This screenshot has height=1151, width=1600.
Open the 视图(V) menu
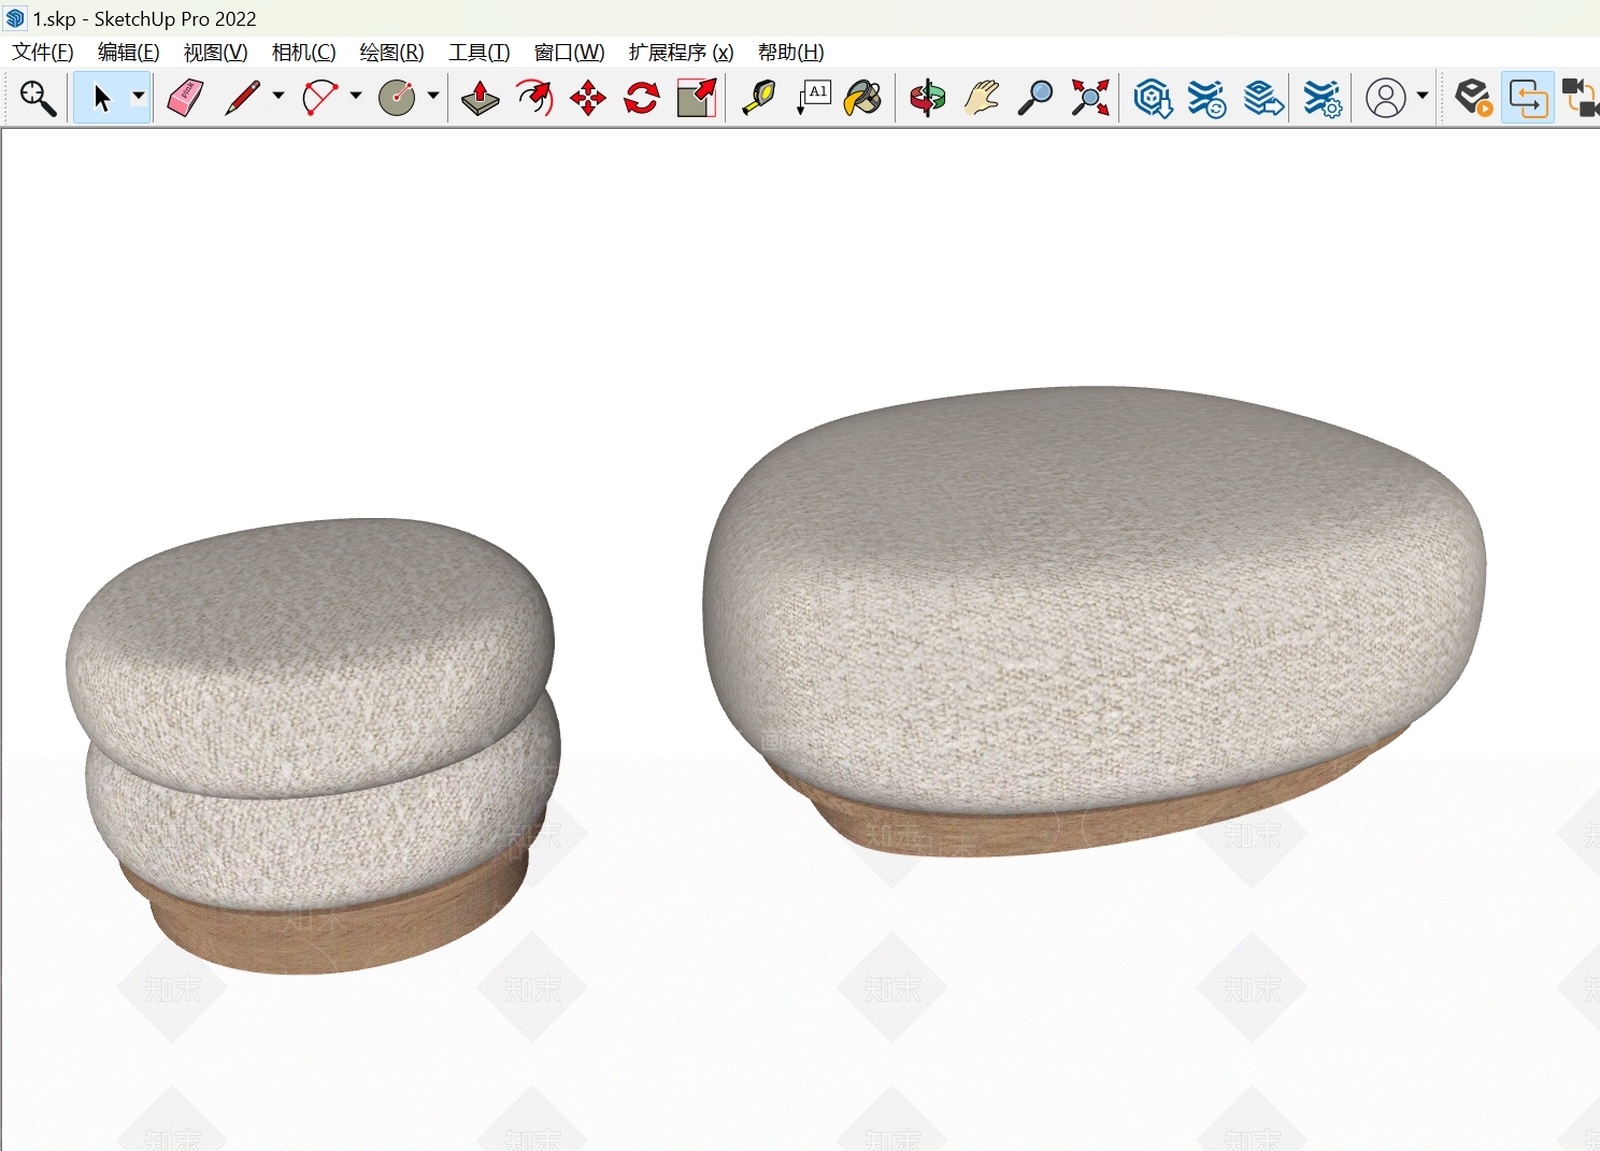coord(215,52)
